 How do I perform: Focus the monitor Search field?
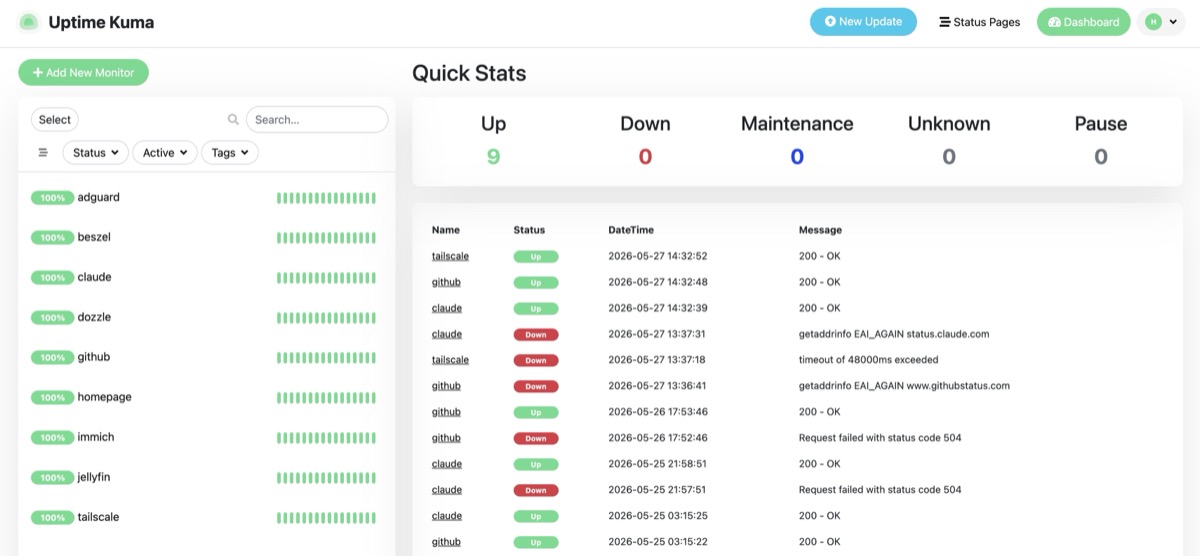tap(317, 120)
